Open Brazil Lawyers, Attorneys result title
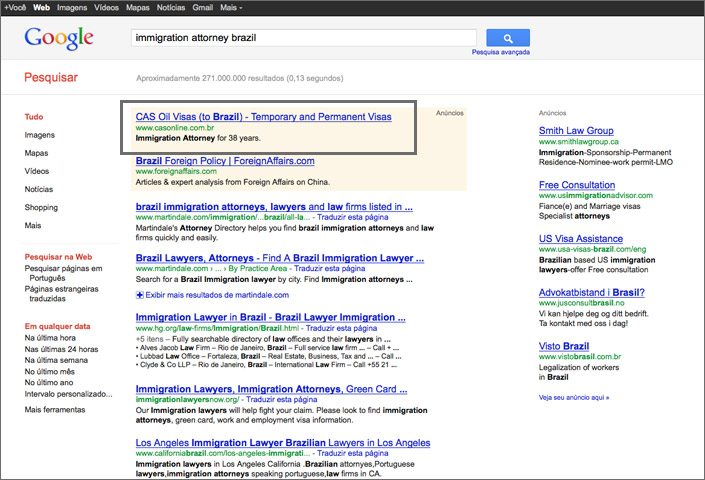 [280, 258]
